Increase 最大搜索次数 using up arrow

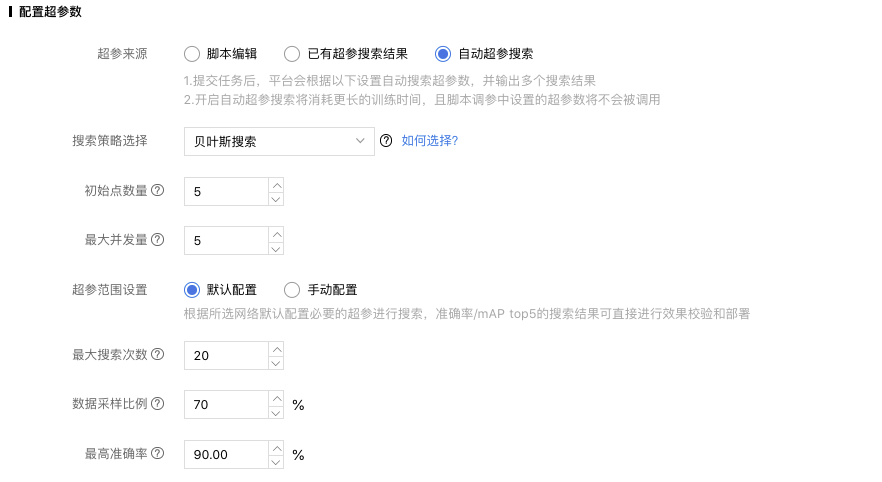pos(276,349)
